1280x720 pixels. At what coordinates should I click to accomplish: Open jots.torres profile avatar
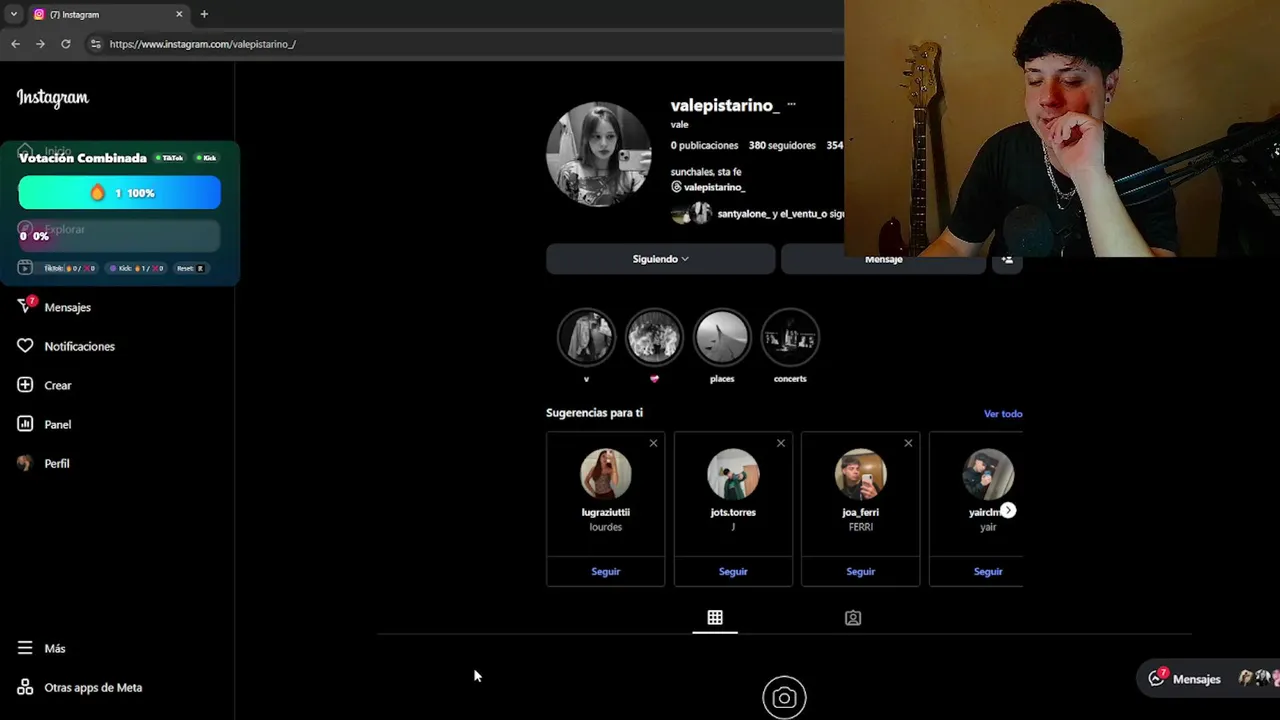733,474
